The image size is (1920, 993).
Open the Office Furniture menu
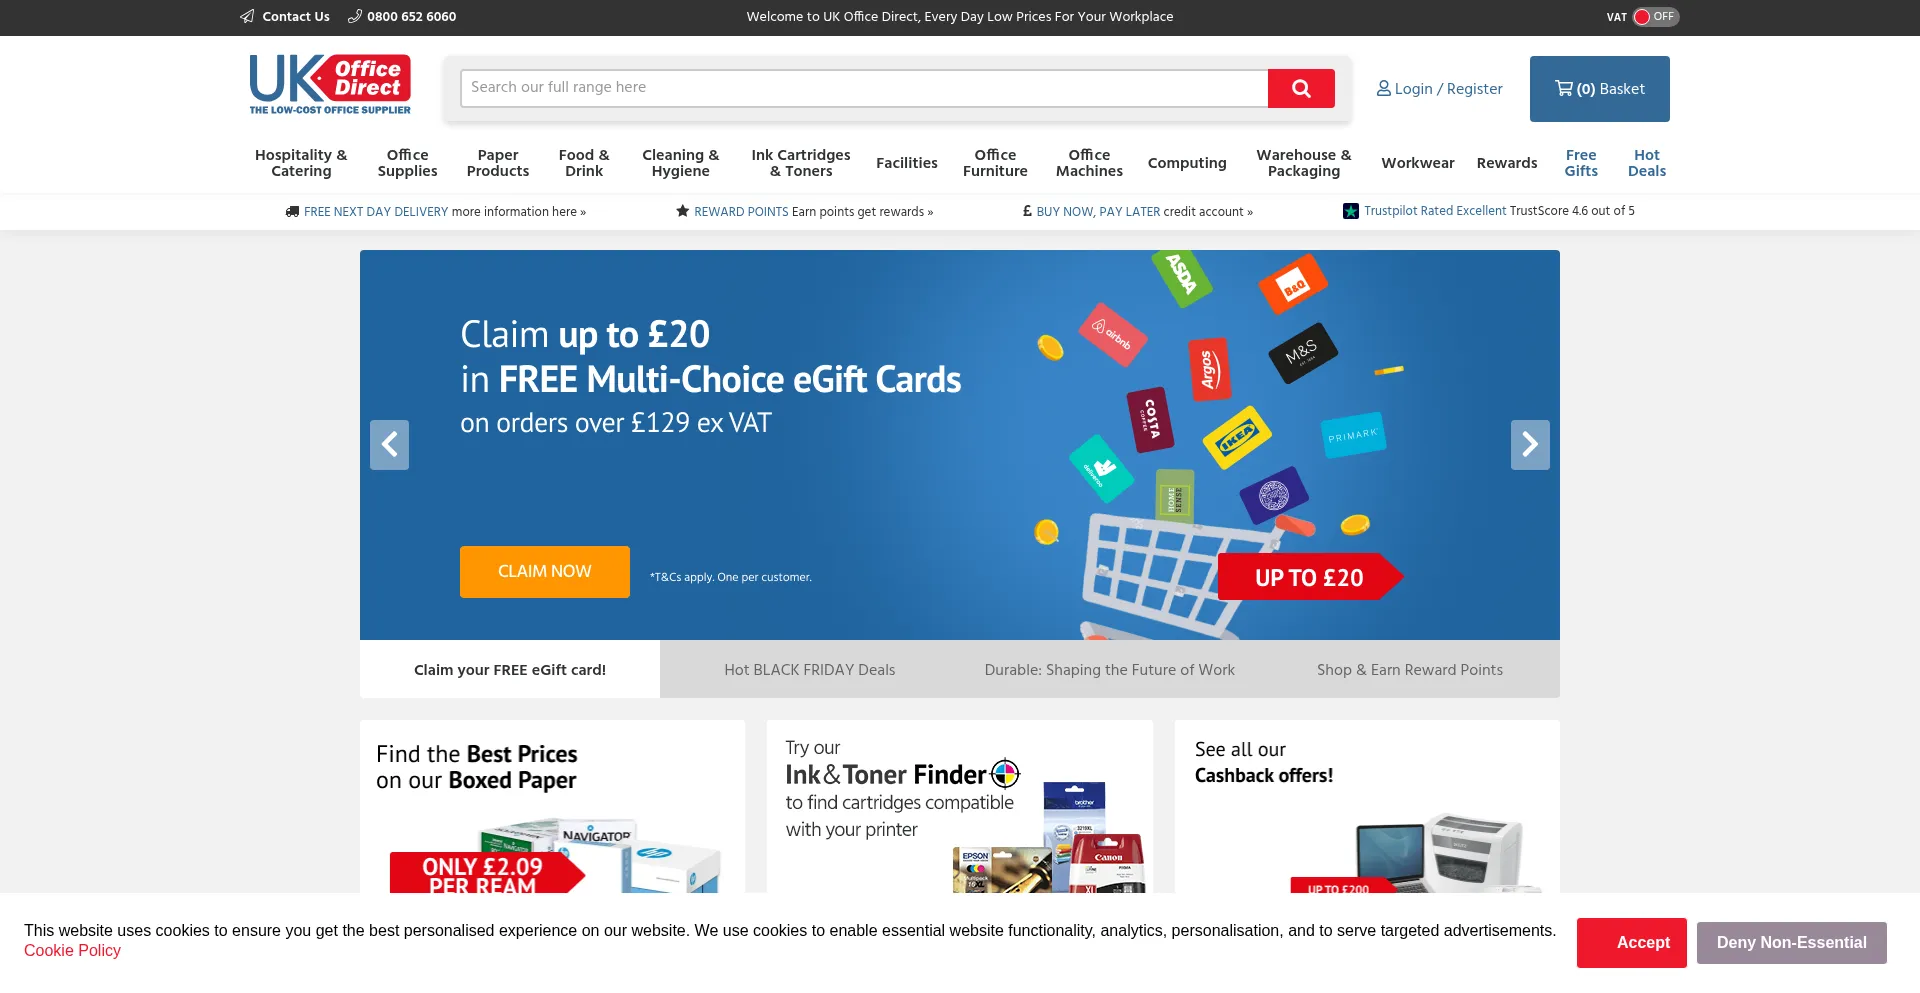click(995, 163)
